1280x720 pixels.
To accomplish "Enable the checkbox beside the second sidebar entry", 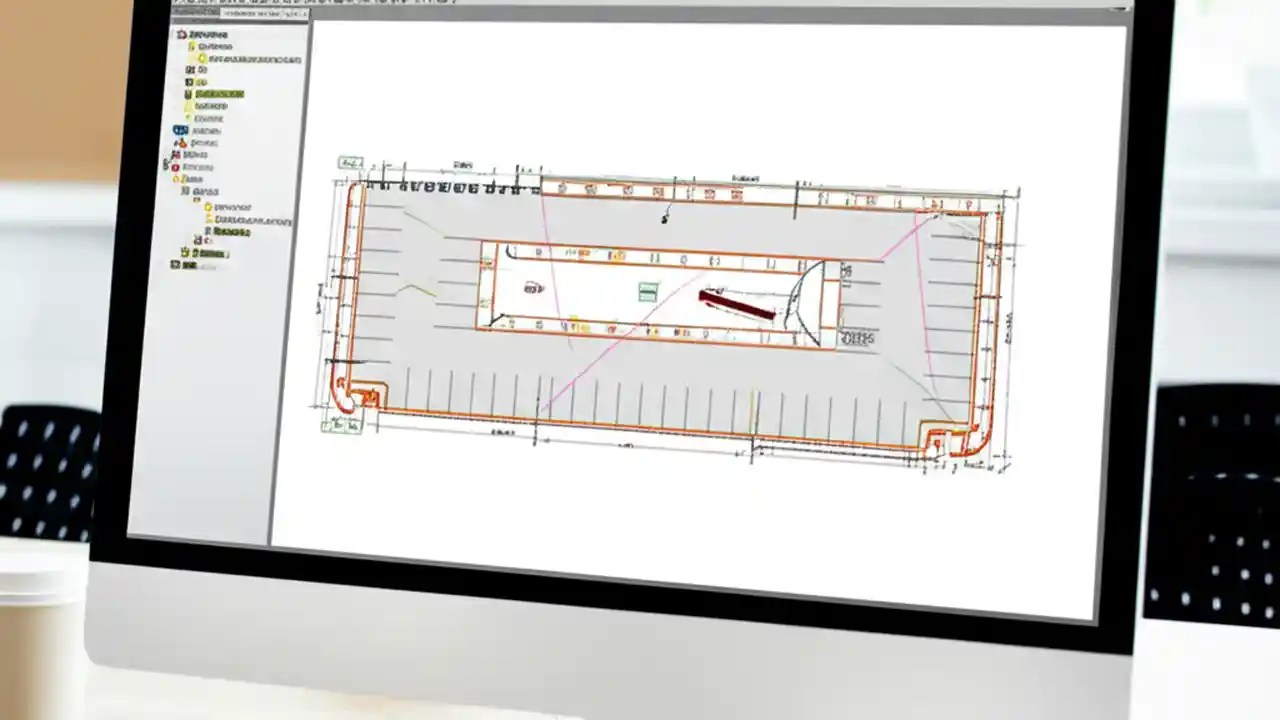I will [191, 47].
